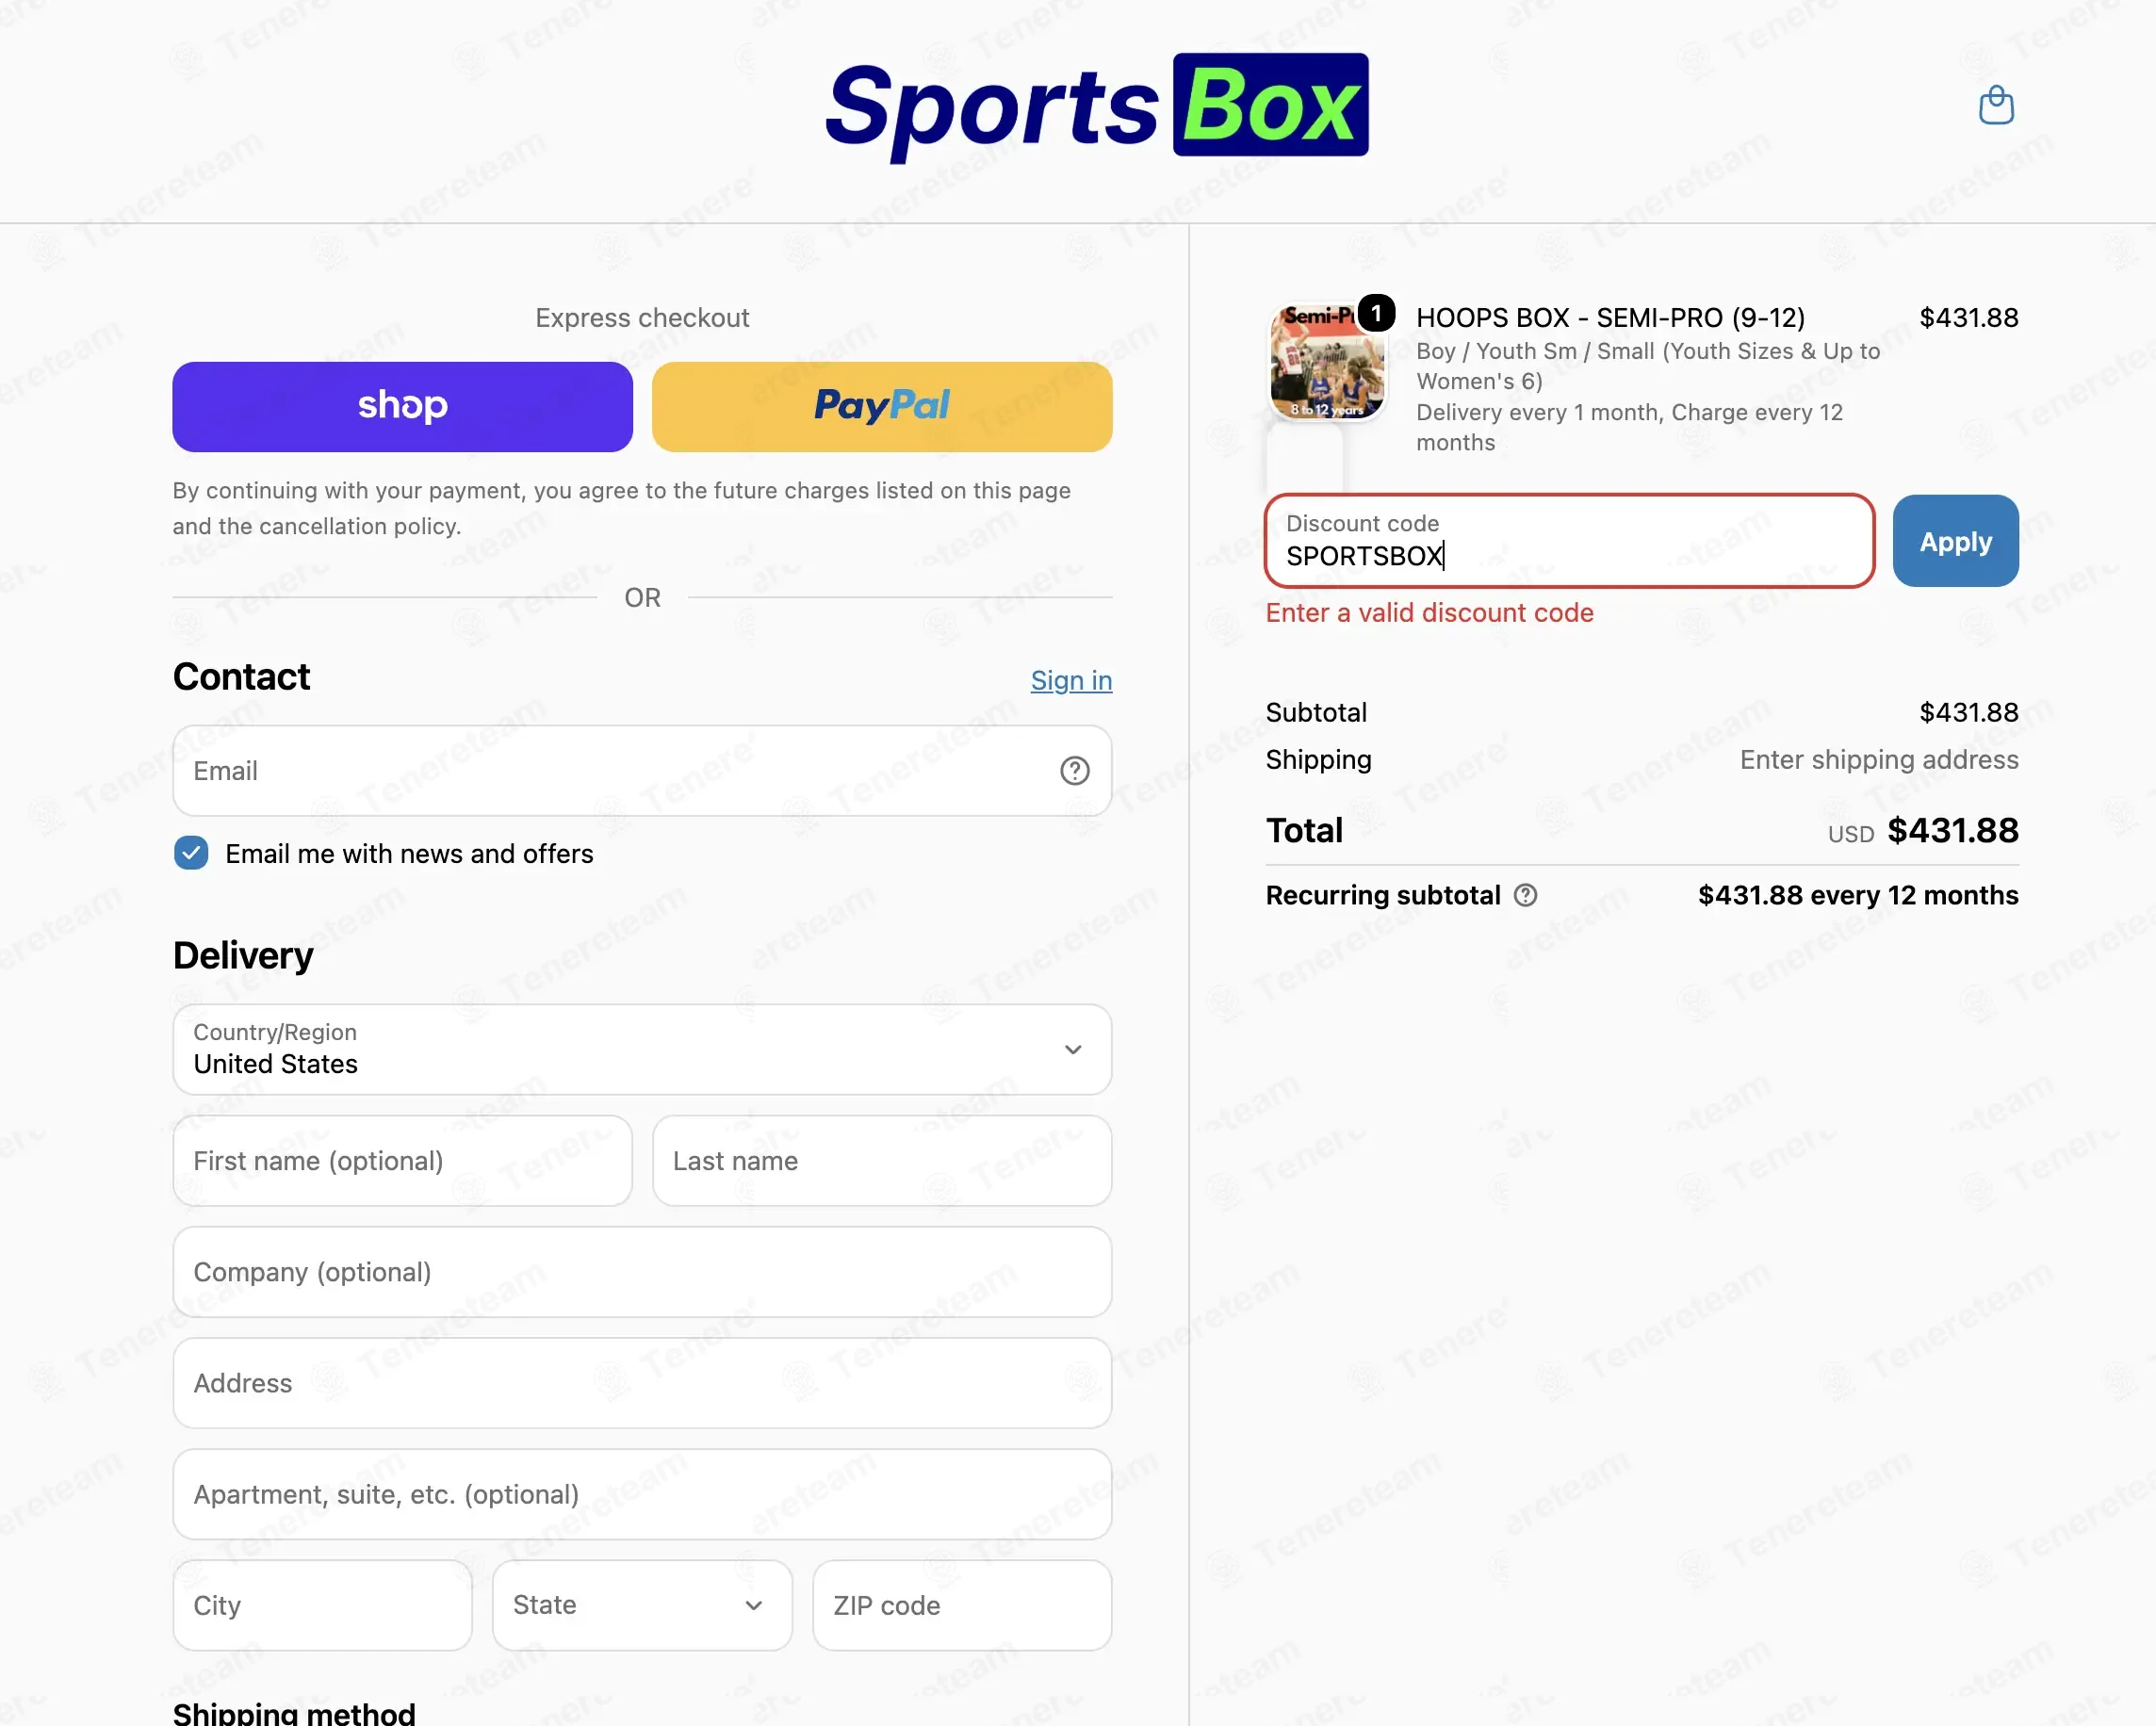Click the HOOPS BOX - SEMI-PRO (9-12) title

(1610, 318)
